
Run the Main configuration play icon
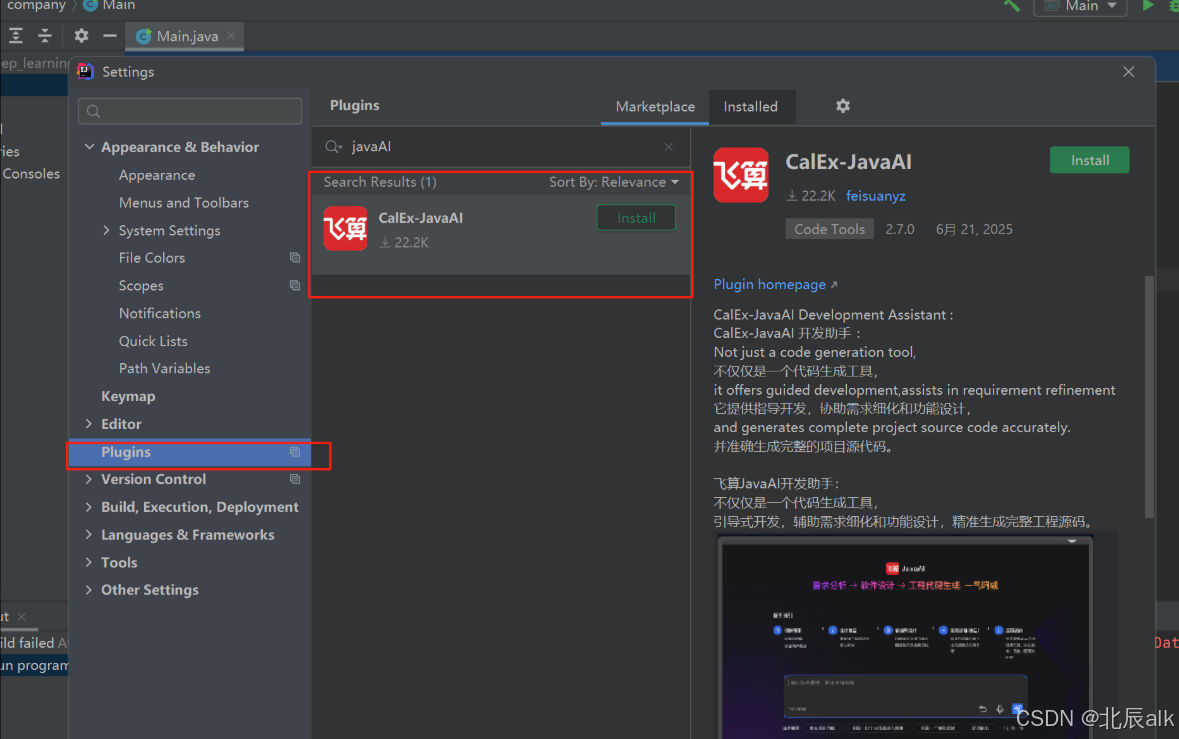[x=1147, y=6]
